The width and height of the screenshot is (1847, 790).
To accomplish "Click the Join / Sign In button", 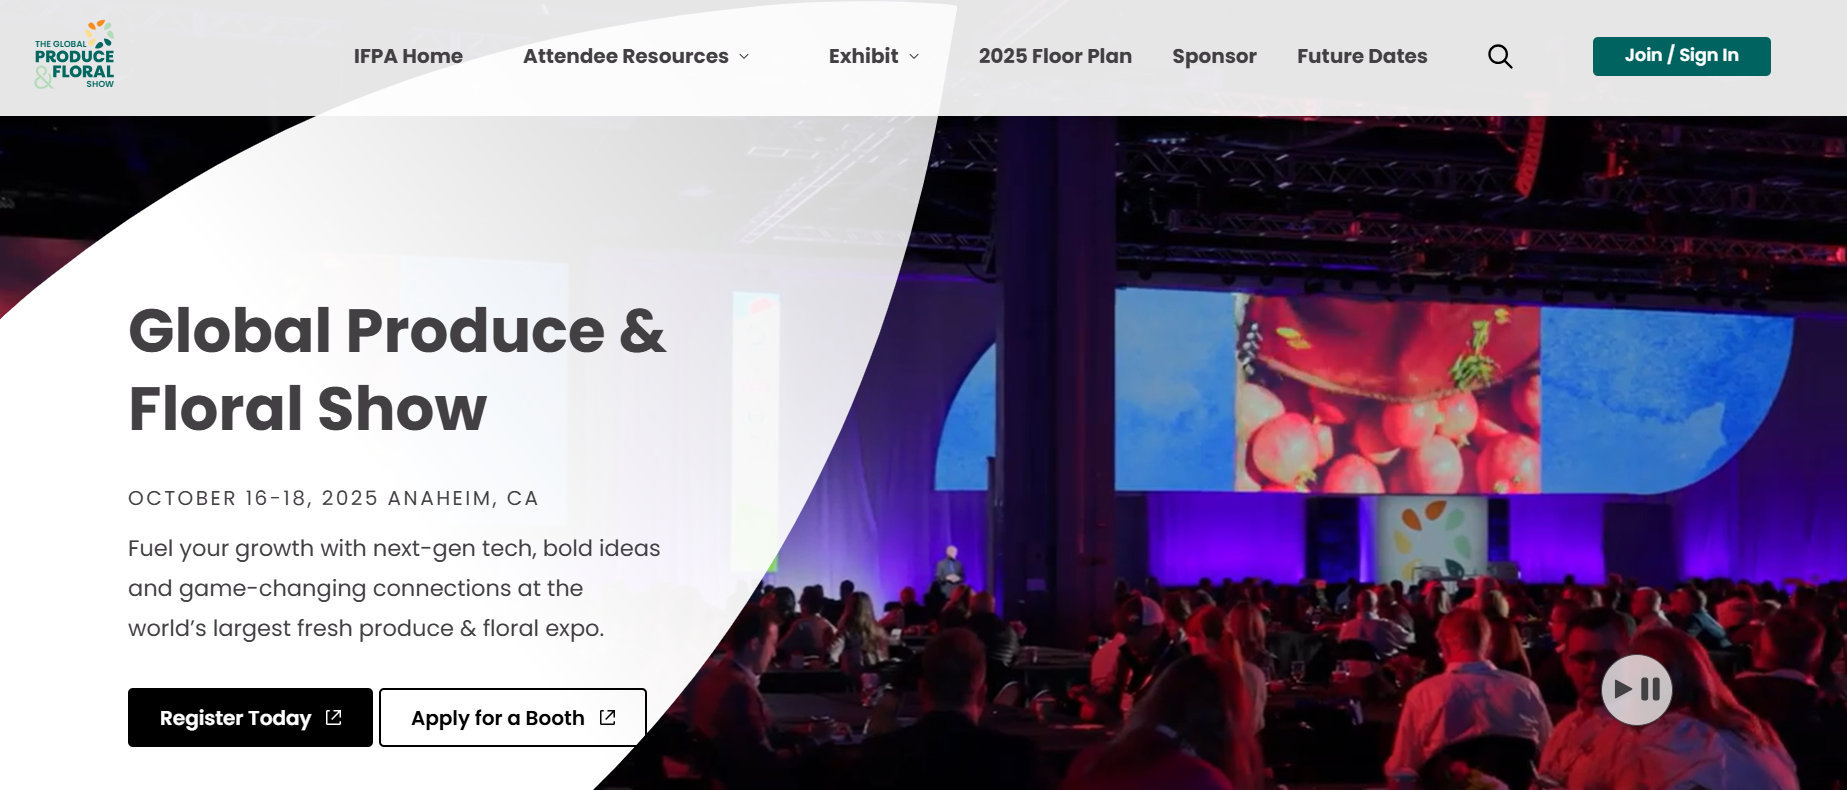I will pos(1681,56).
